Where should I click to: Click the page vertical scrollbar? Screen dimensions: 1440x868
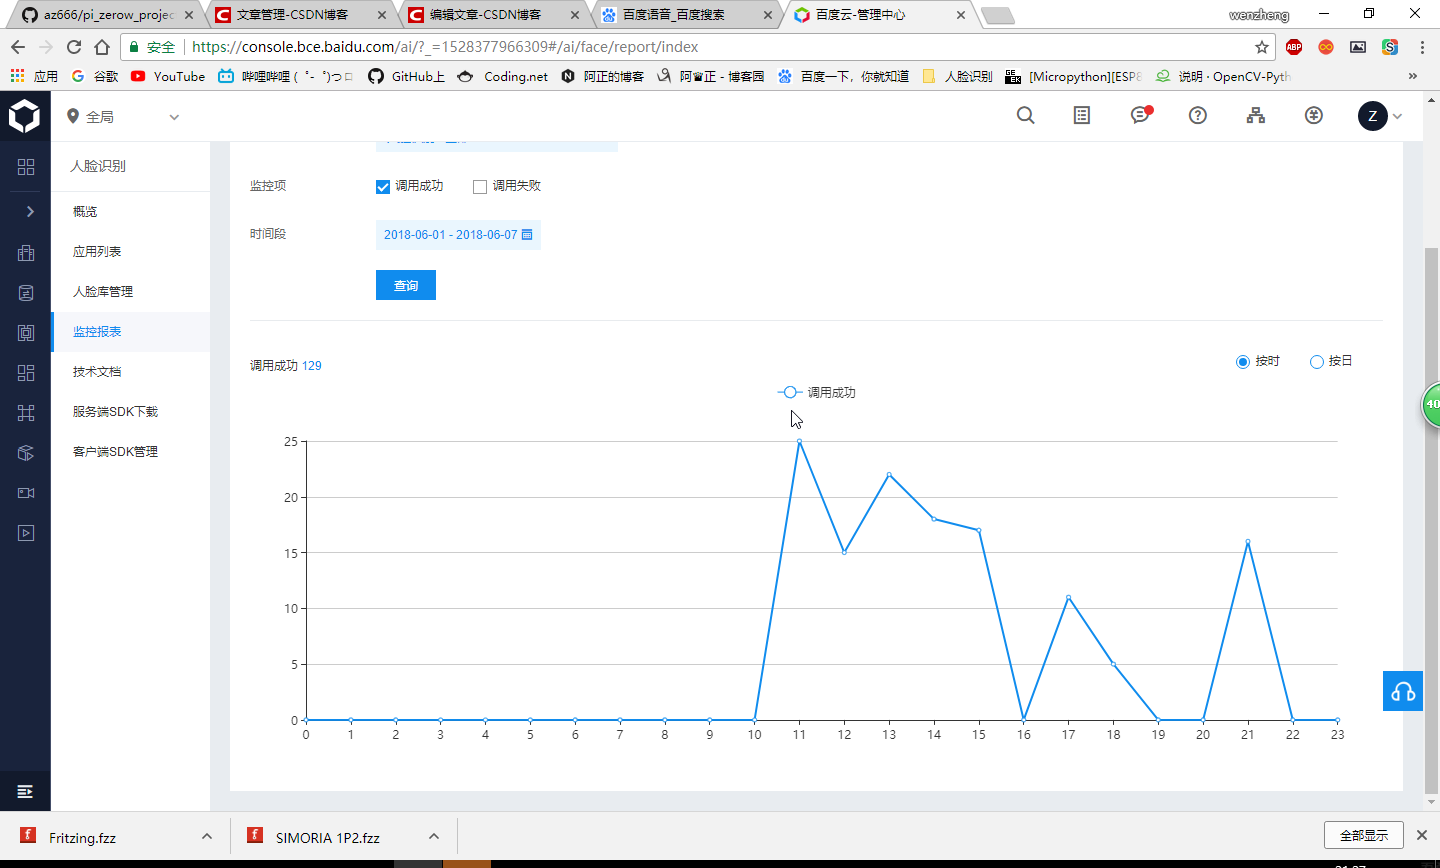pos(1431,520)
